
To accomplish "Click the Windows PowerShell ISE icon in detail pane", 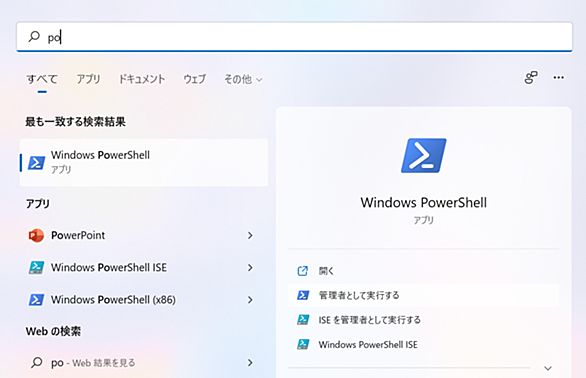I will point(303,344).
